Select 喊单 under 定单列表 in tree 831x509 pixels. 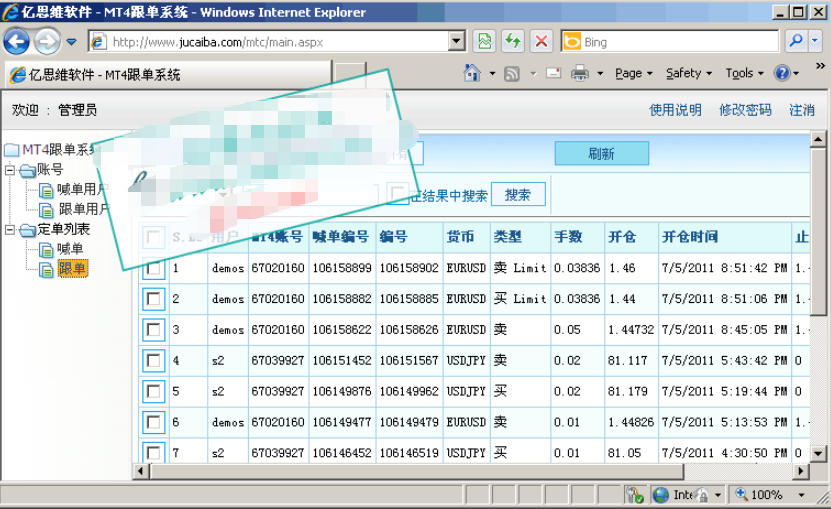[x=70, y=249]
